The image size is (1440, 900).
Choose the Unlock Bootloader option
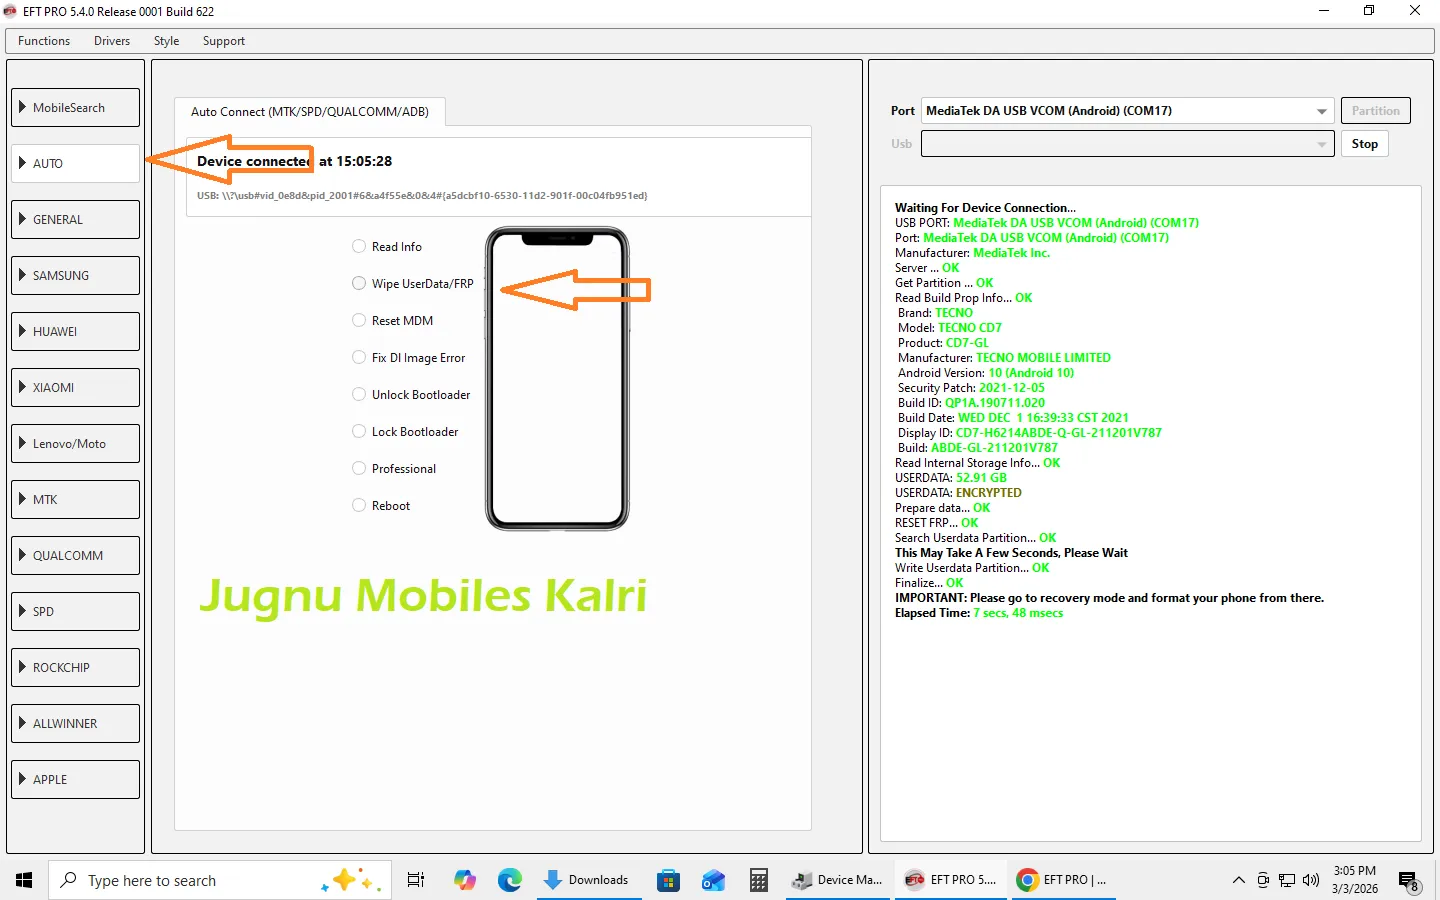(359, 395)
